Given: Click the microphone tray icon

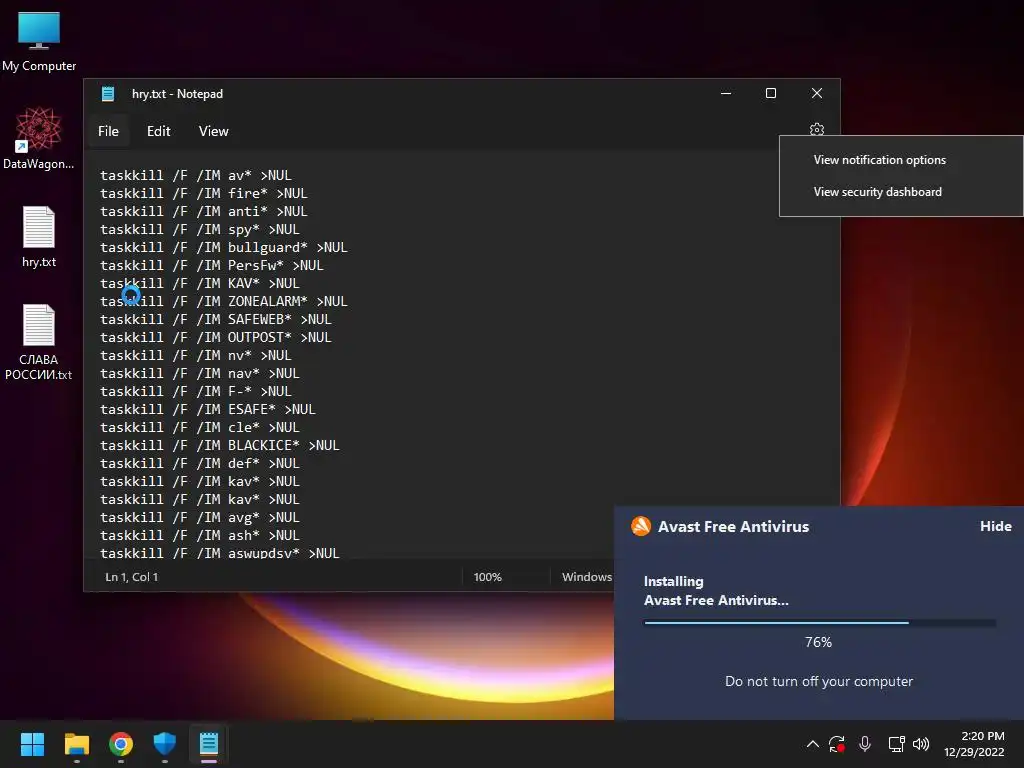Looking at the screenshot, I should pyautogui.click(x=865, y=744).
